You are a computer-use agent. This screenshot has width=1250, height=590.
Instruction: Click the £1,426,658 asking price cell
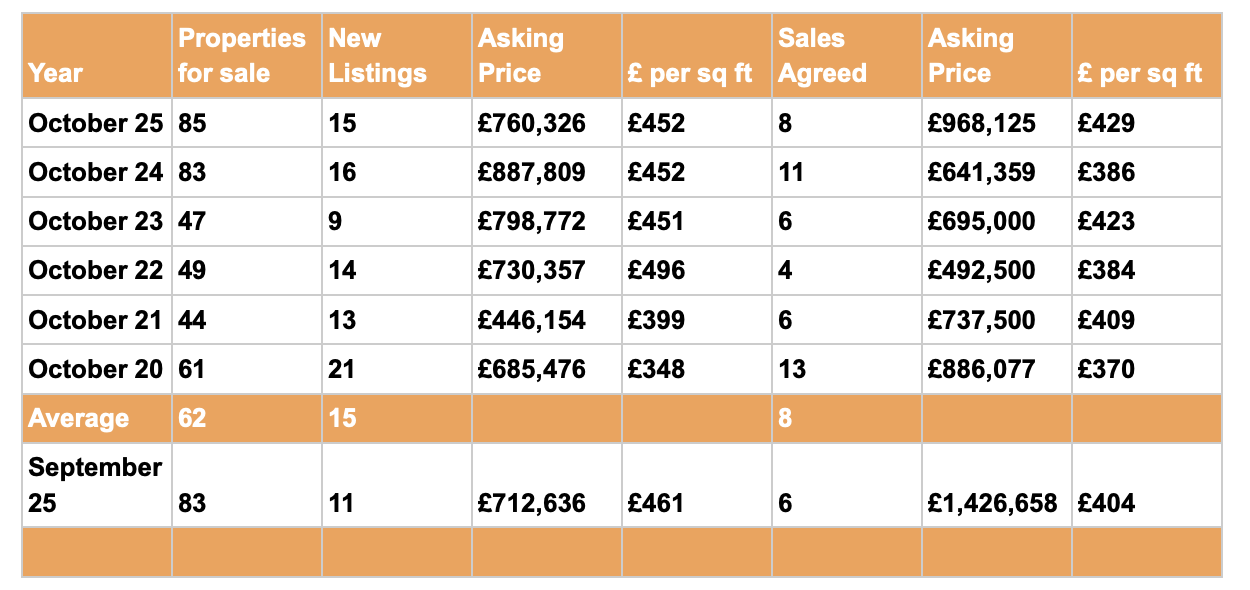click(x=992, y=502)
